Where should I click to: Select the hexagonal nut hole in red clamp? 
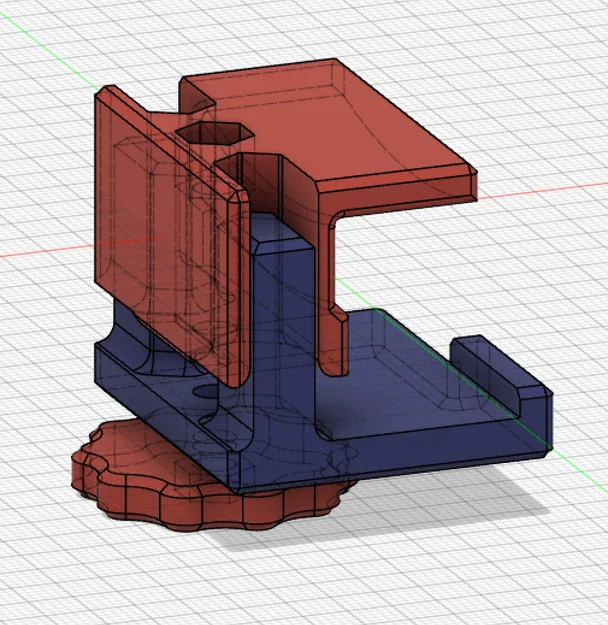[214, 133]
